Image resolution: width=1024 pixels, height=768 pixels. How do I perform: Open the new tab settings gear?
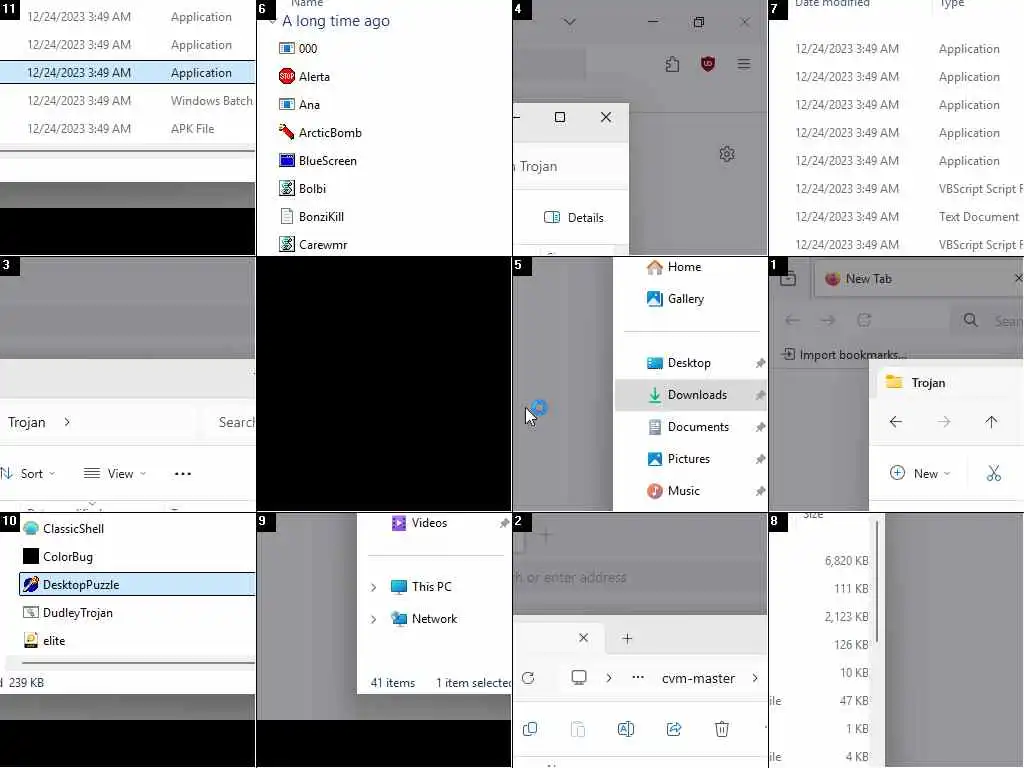tap(727, 154)
